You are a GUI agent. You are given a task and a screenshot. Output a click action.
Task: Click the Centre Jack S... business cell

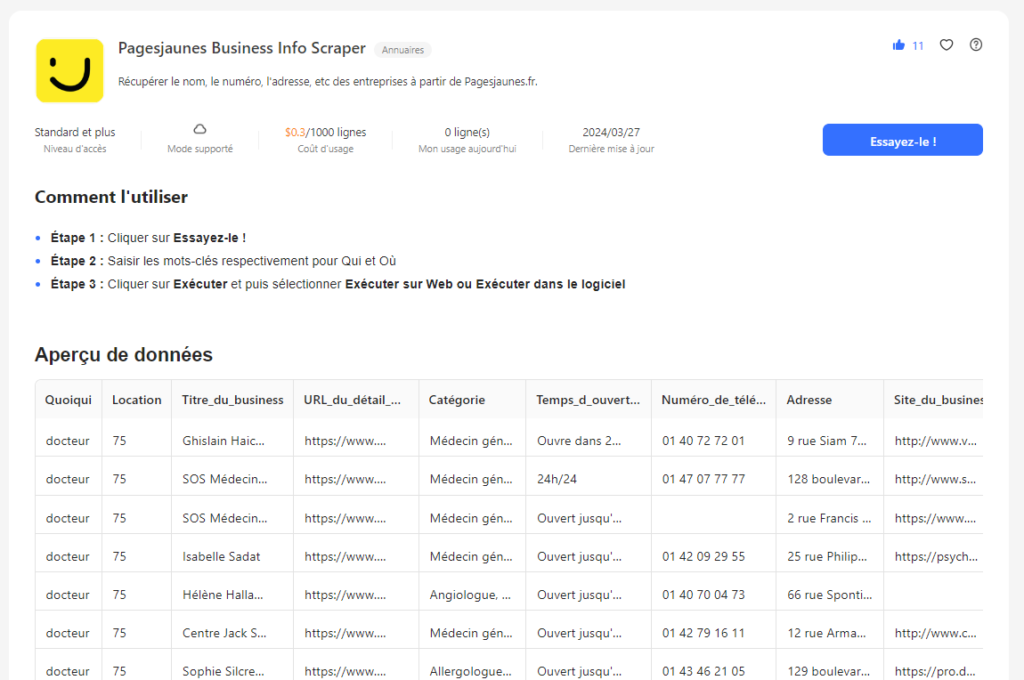[x=232, y=633]
